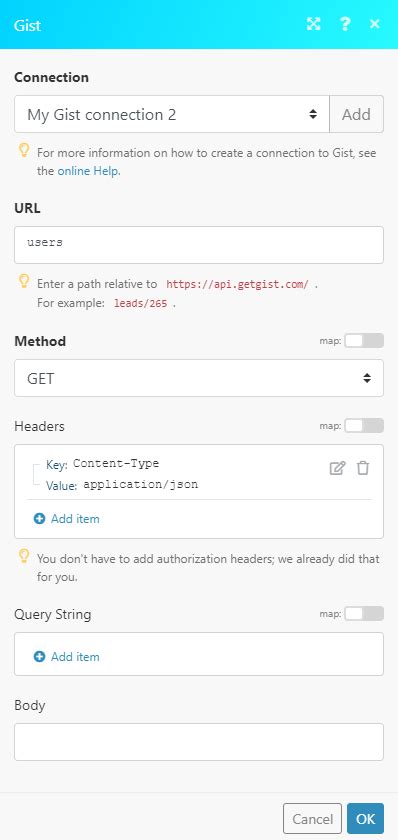Click the Cancel button
Viewport: 398px width, 840px height.
[312, 819]
